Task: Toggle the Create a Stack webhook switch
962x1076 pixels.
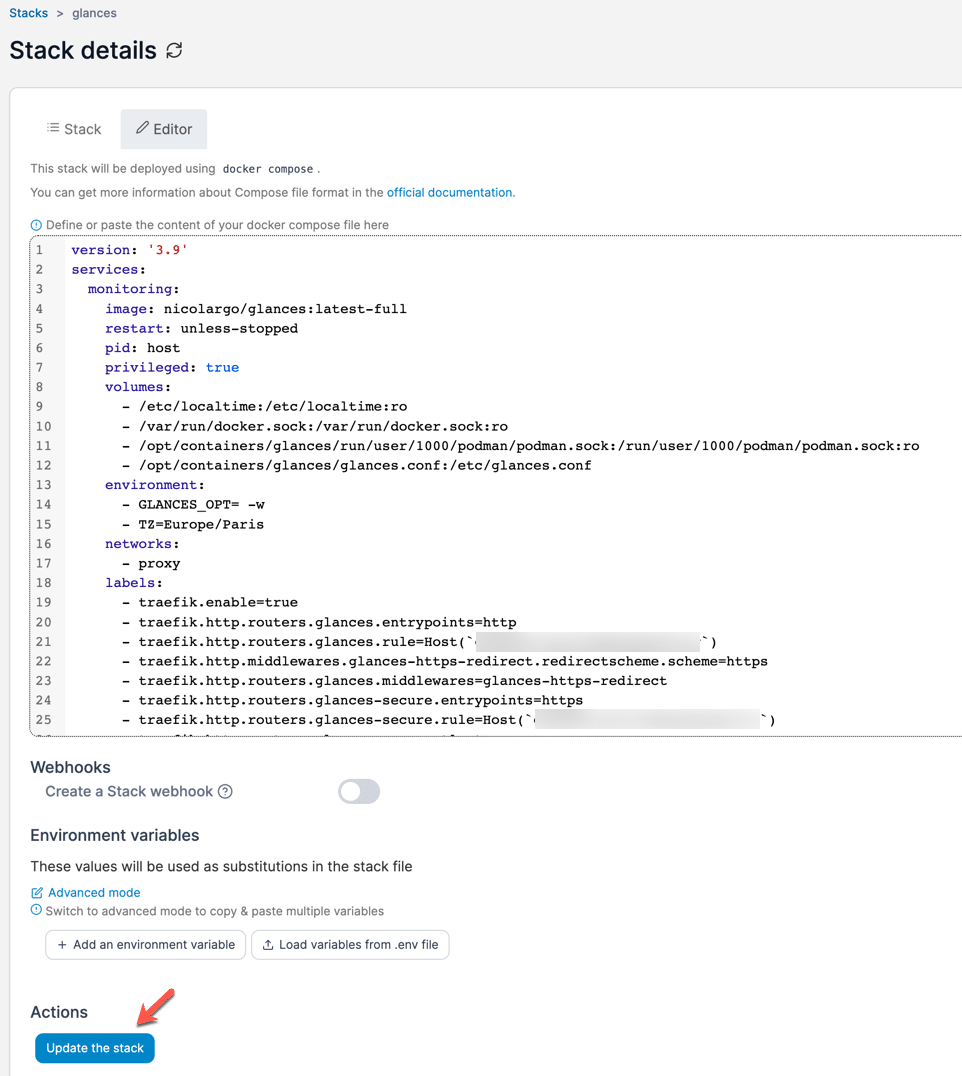Action: [x=359, y=791]
